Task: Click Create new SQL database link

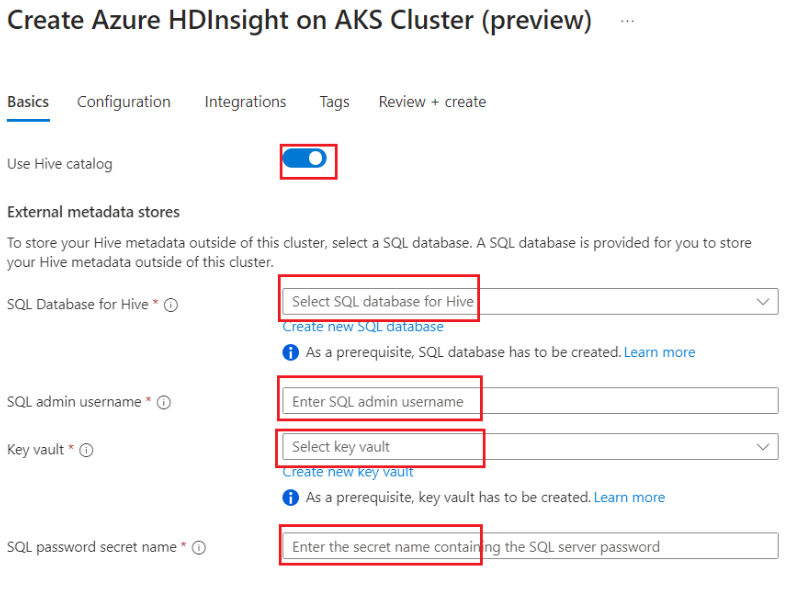Action: pyautogui.click(x=363, y=327)
